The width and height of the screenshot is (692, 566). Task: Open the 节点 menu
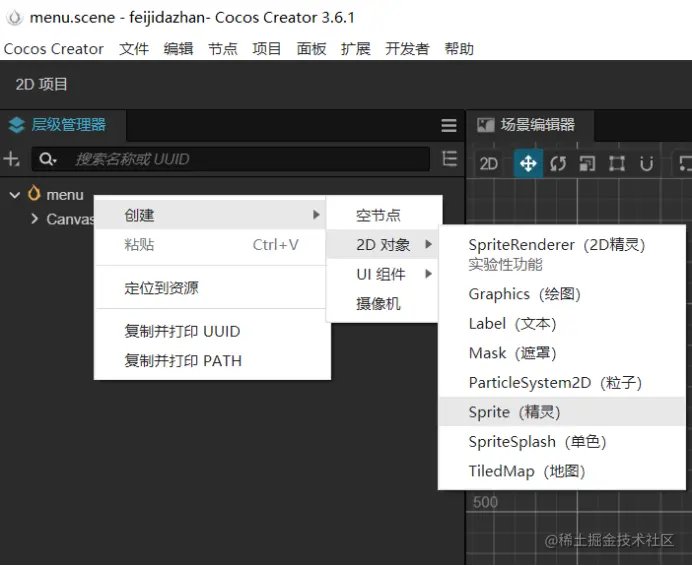coord(223,49)
